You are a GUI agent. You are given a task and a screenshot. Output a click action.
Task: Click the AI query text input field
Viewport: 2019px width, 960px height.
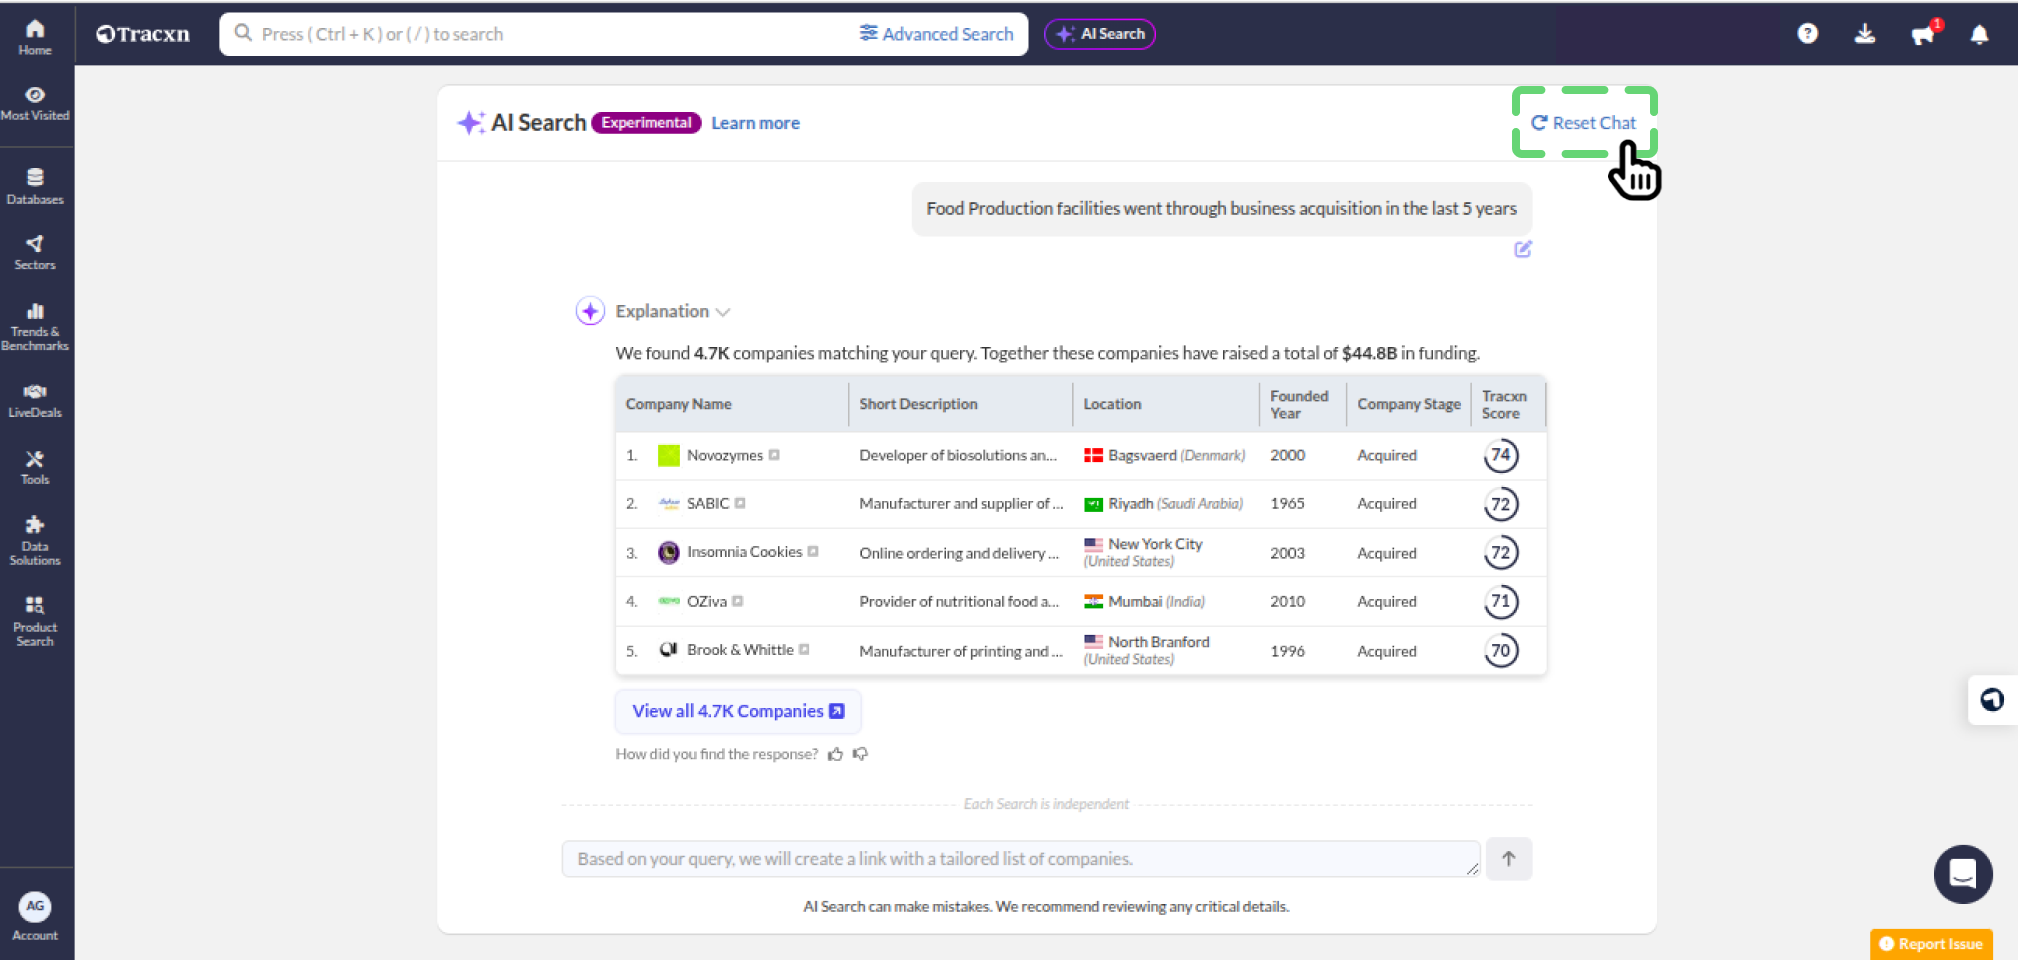pos(1020,859)
